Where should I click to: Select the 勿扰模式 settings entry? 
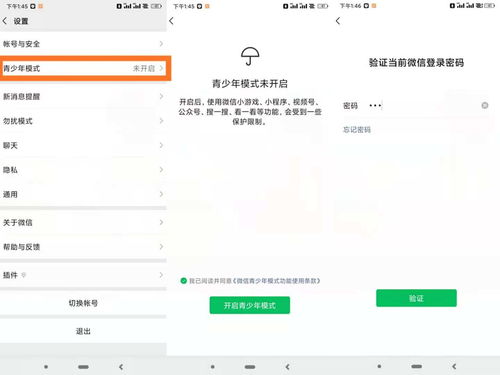pos(83,121)
